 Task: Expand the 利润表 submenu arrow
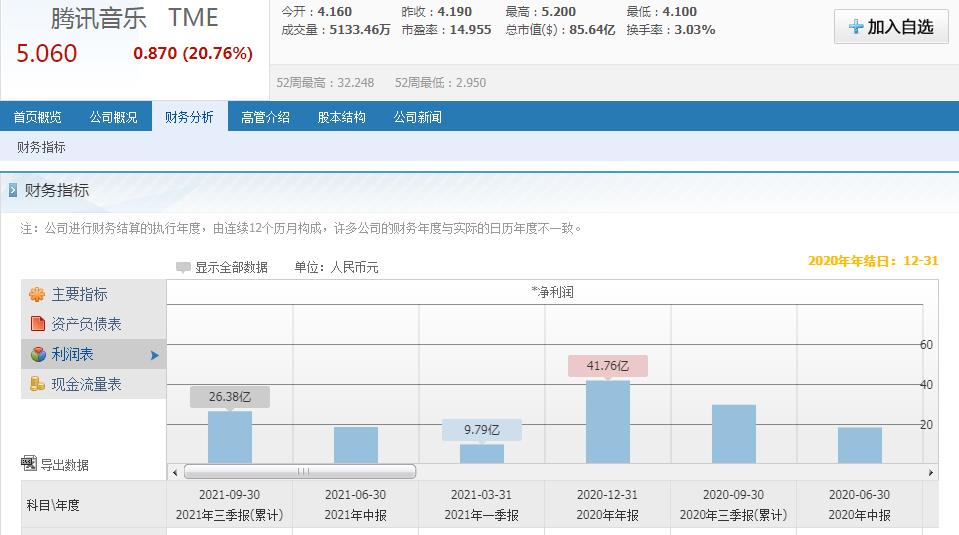(155, 355)
